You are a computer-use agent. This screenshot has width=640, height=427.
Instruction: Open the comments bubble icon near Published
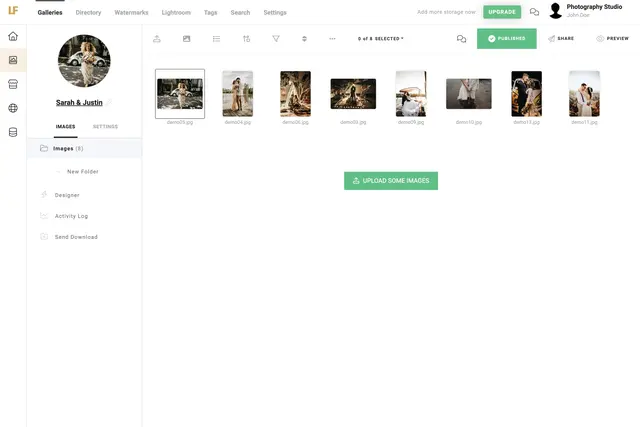(x=461, y=39)
